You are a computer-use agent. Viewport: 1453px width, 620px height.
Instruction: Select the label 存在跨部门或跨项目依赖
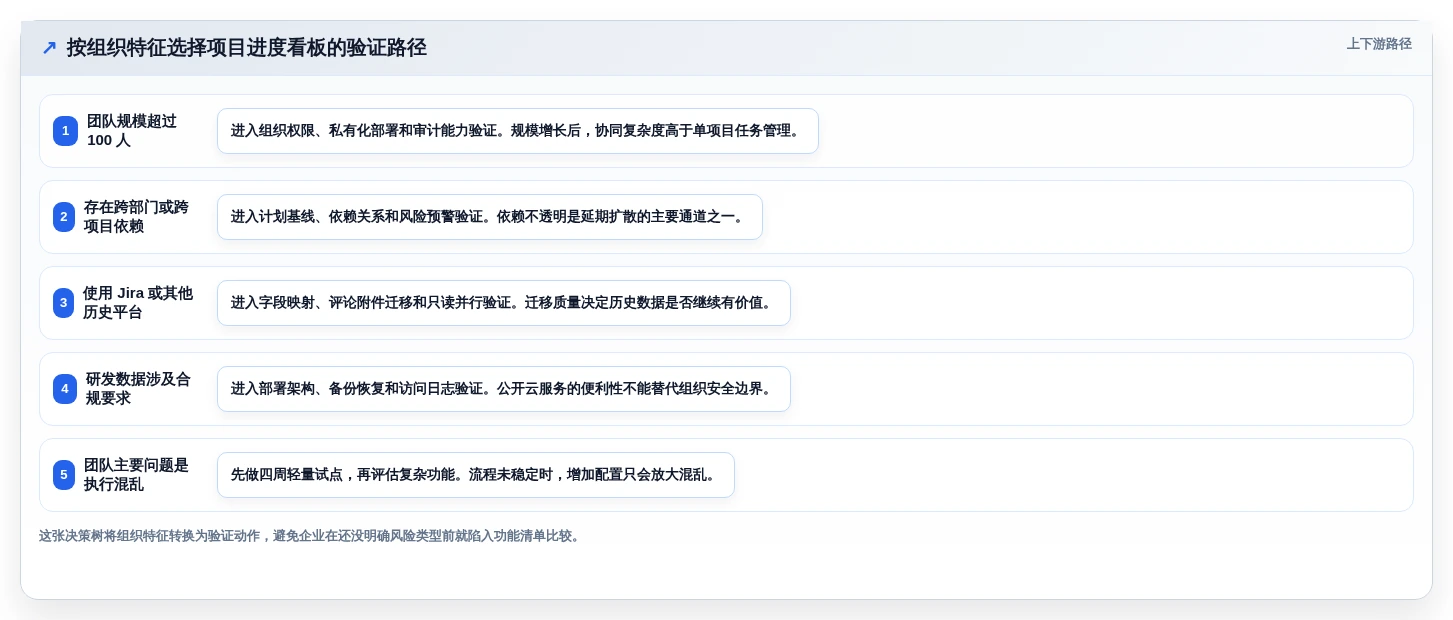click(x=136, y=217)
